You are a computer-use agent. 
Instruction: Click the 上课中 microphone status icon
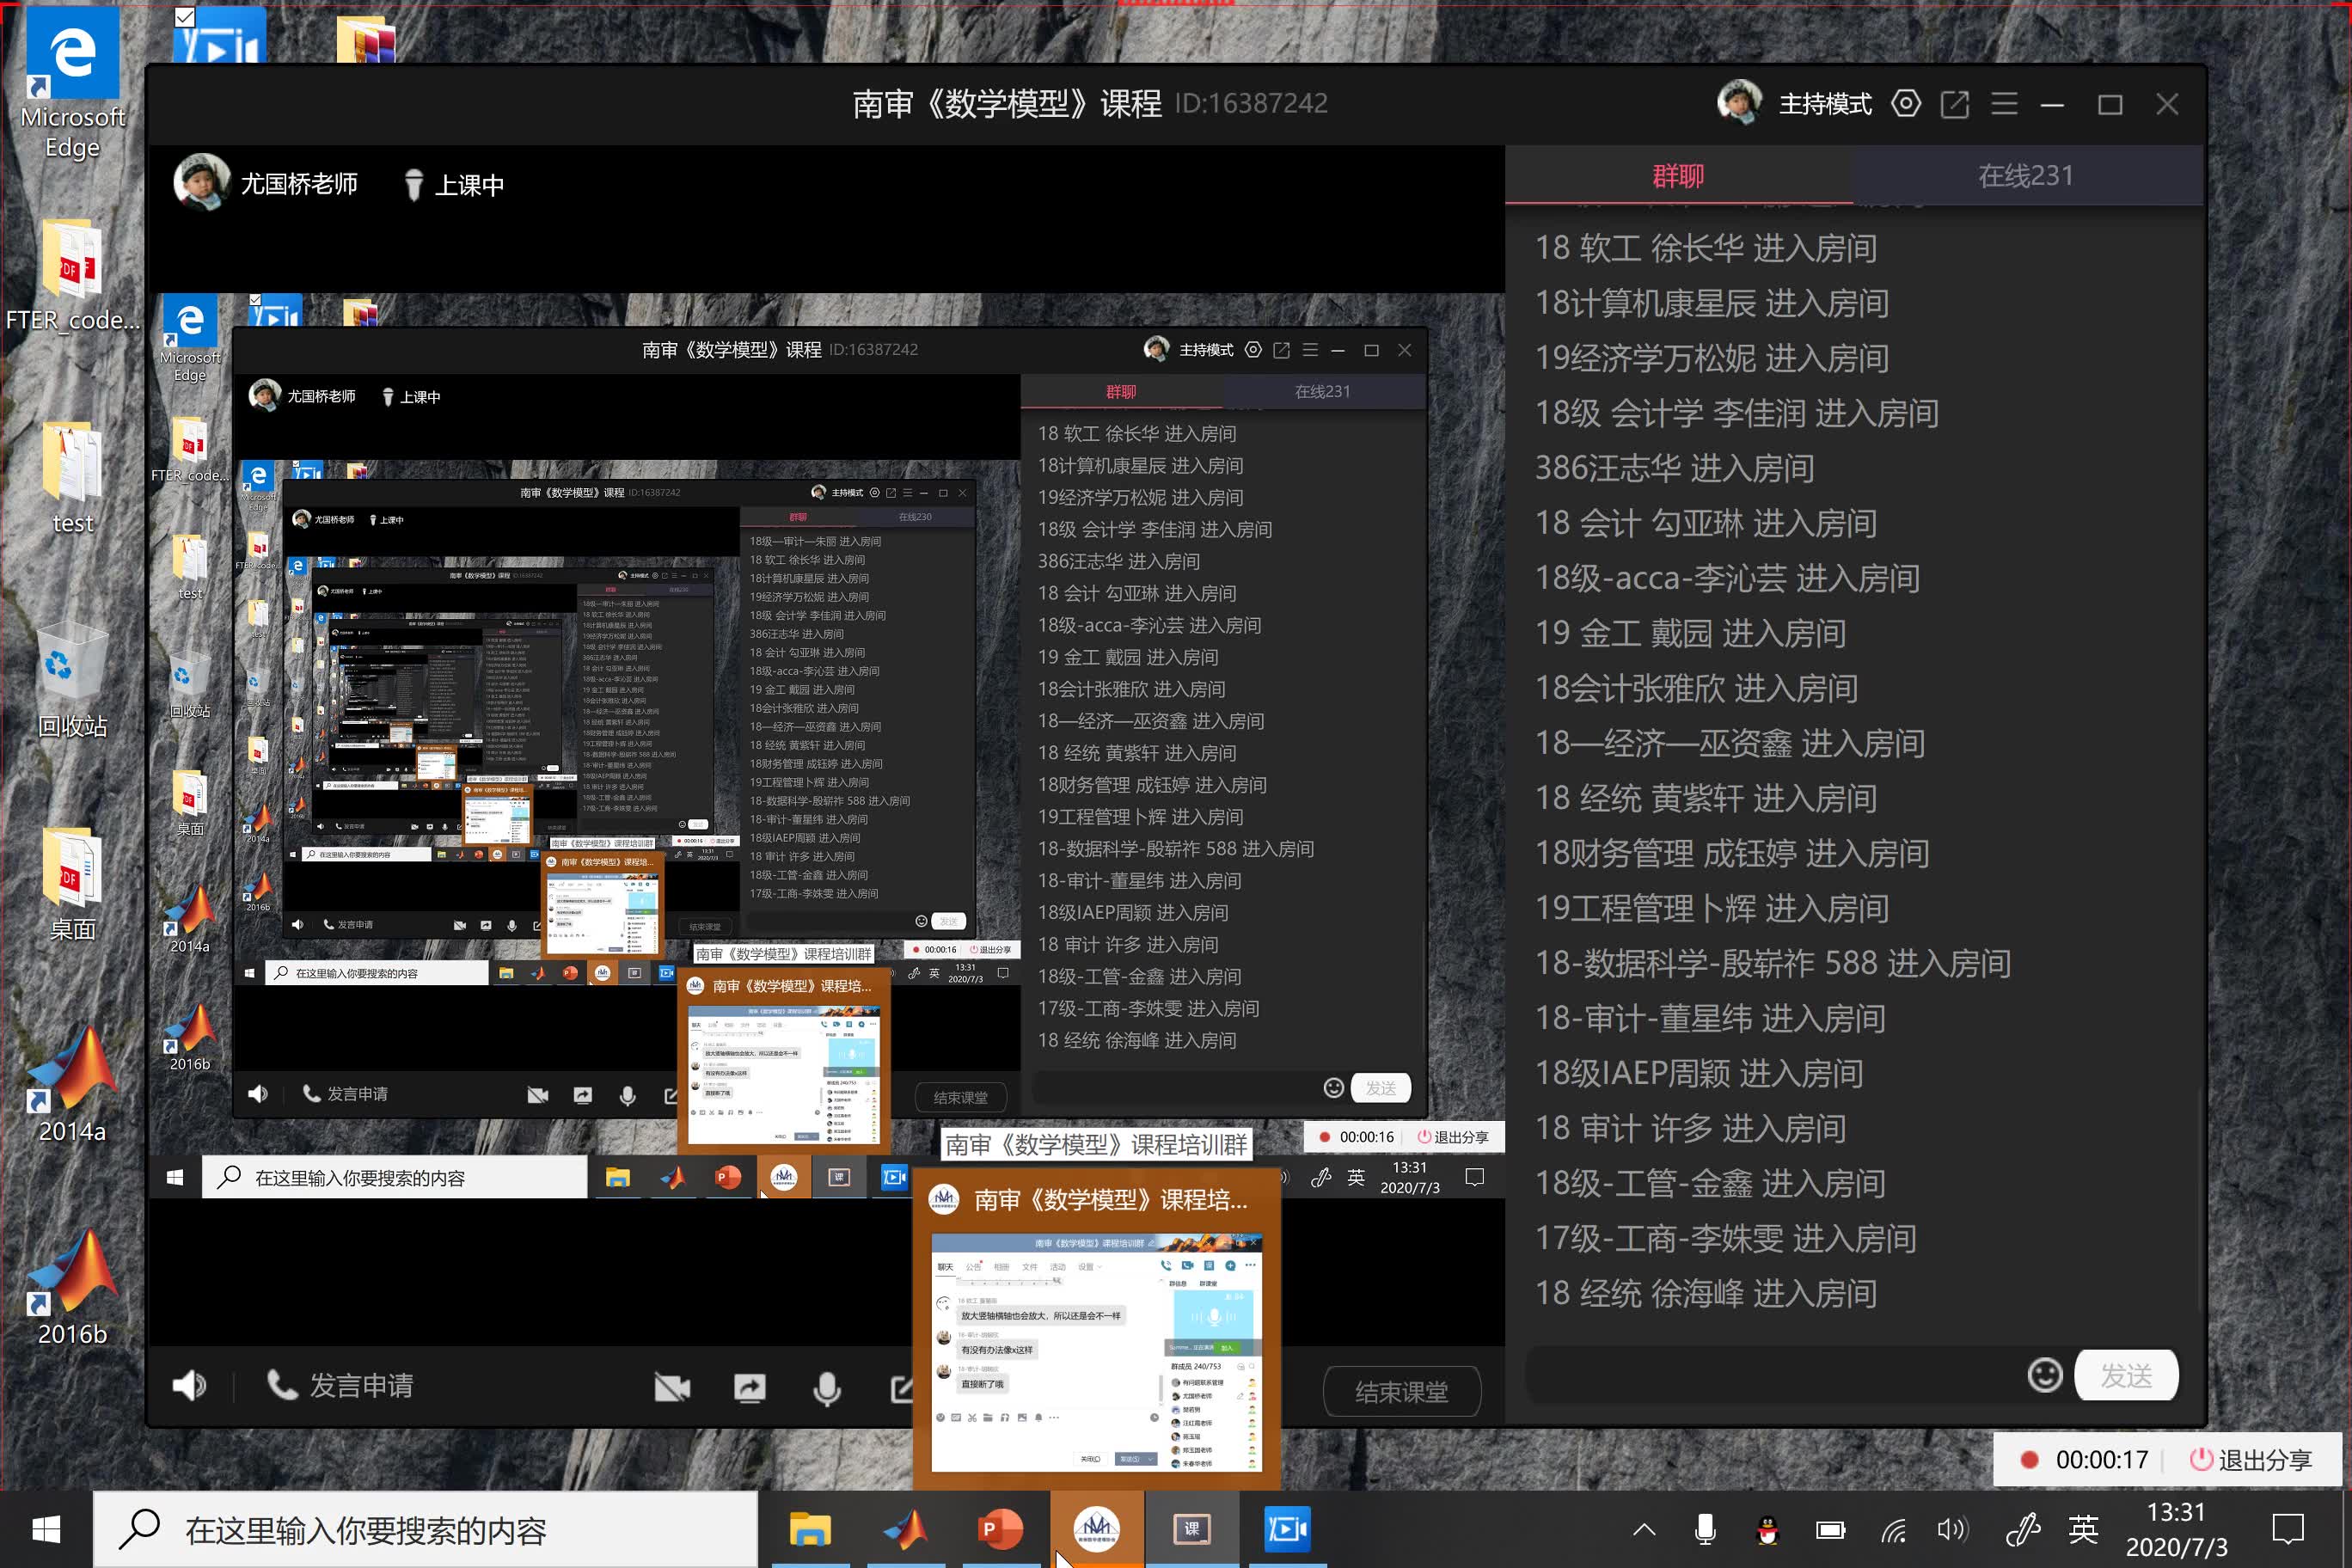(413, 184)
